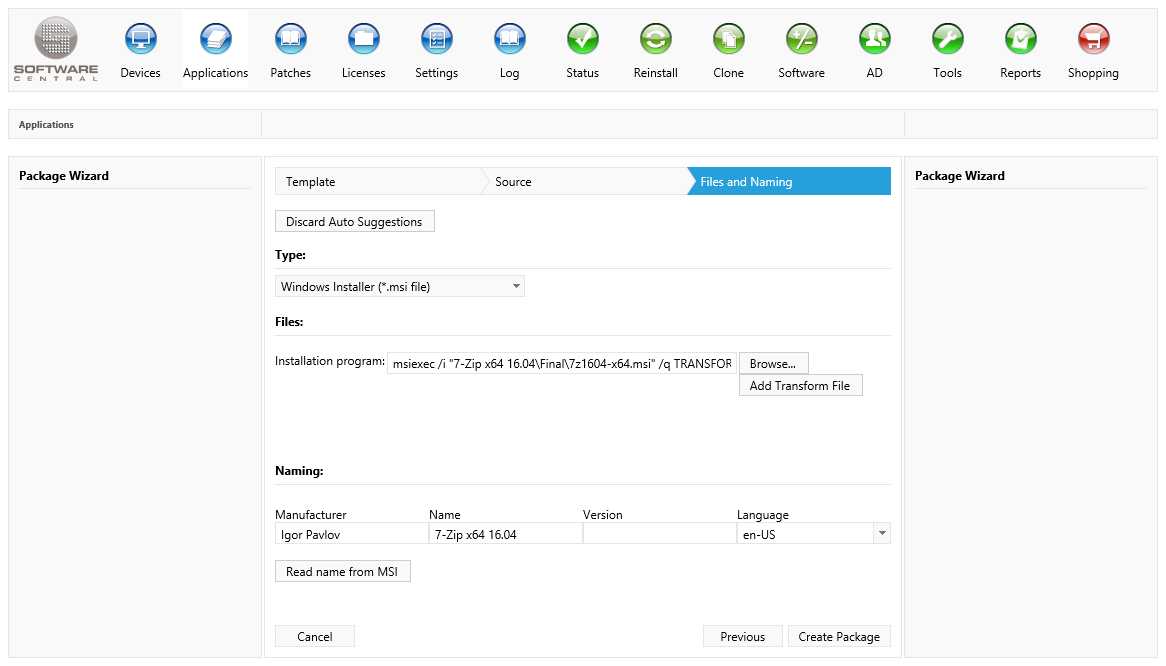1166x666 pixels.
Task: Select the Reinstall icon
Action: point(655,40)
